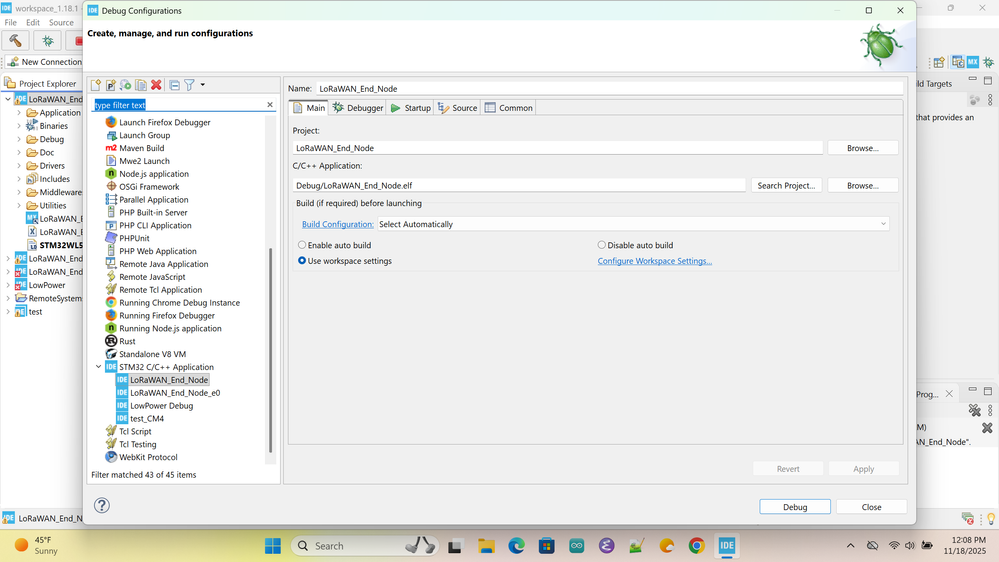The height and width of the screenshot is (562, 999).
Task: Expand Binaries node in Project Explorer
Action: click(18, 126)
